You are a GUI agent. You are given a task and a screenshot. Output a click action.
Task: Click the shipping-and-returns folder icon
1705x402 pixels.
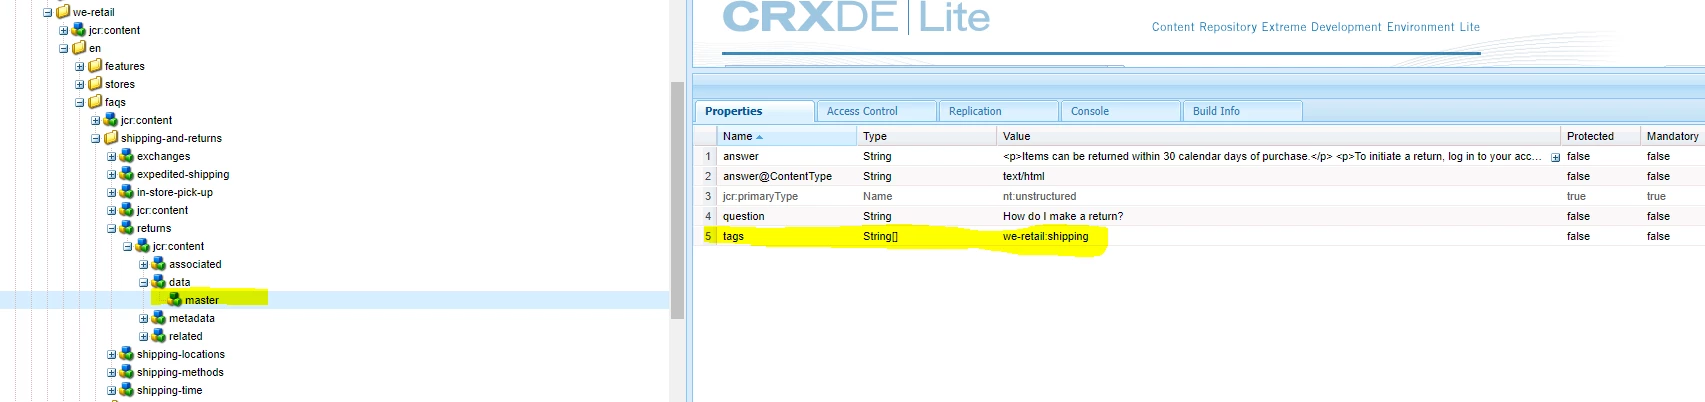[111, 138]
